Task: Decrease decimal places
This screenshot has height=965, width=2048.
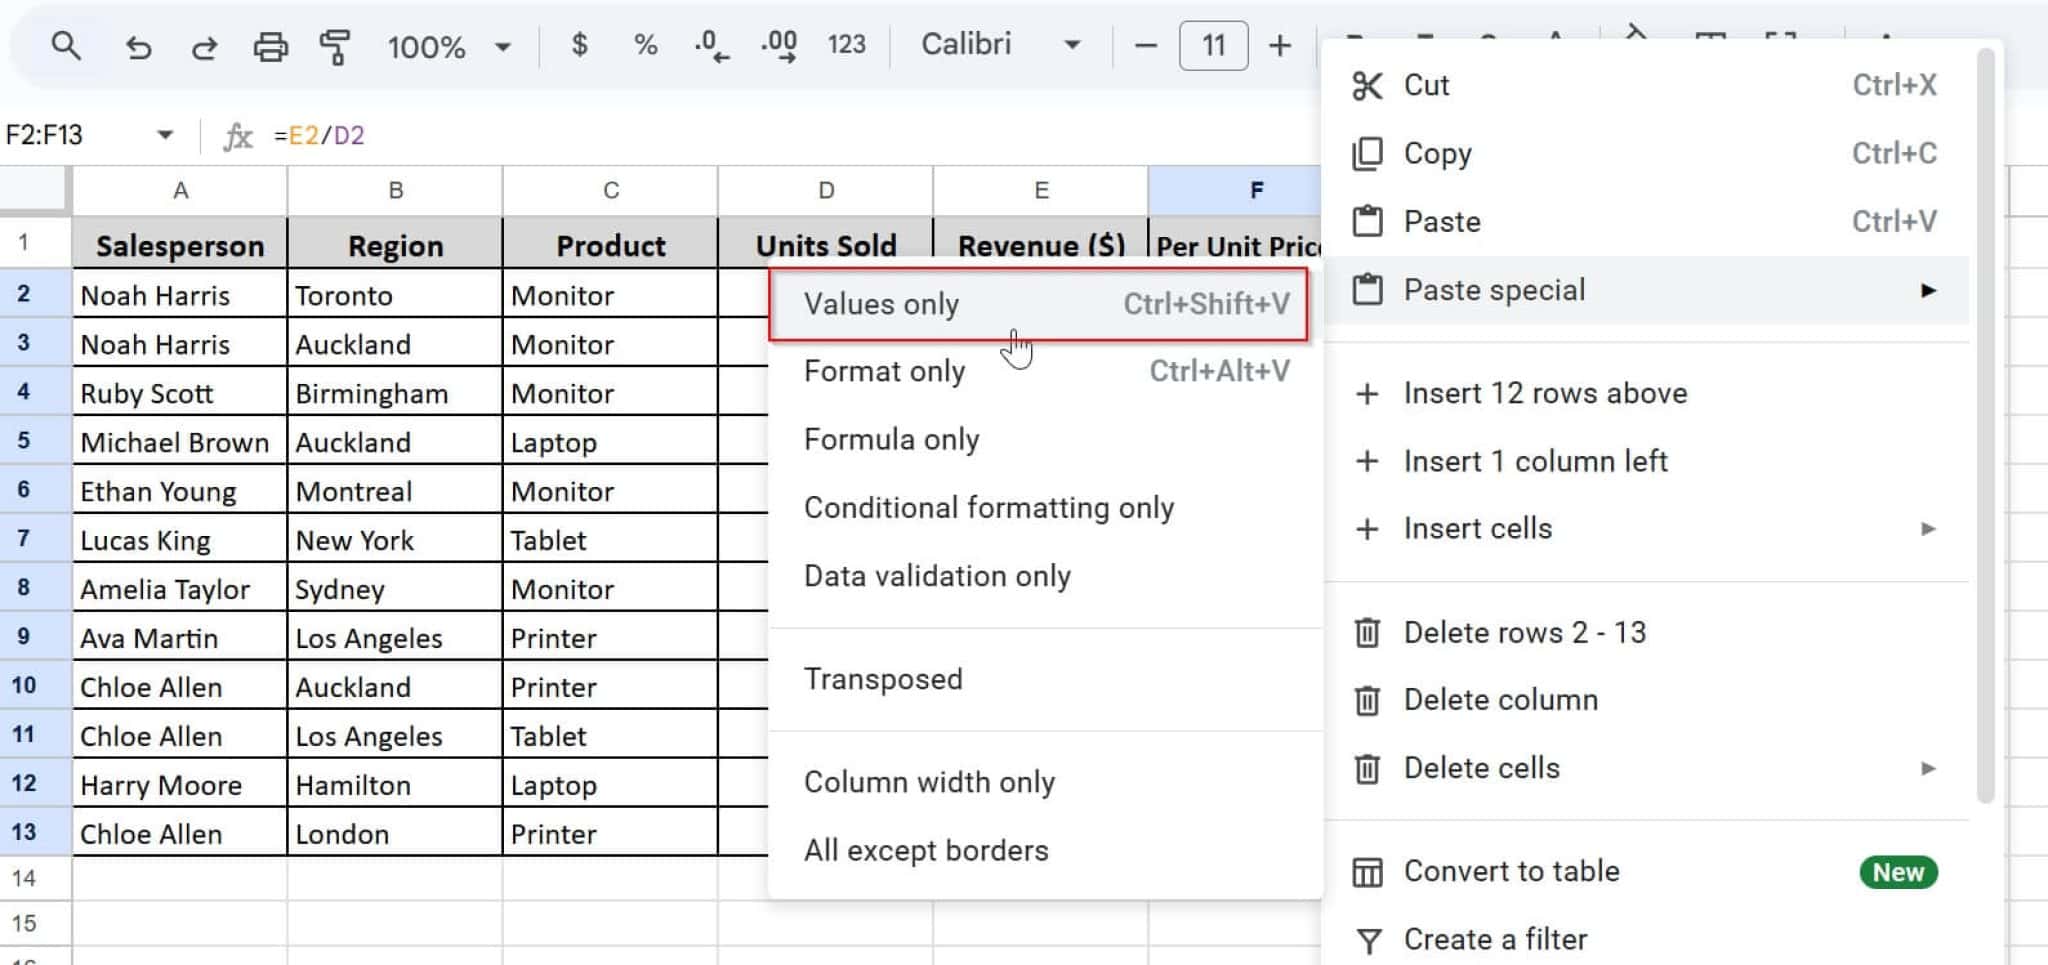Action: pyautogui.click(x=712, y=45)
